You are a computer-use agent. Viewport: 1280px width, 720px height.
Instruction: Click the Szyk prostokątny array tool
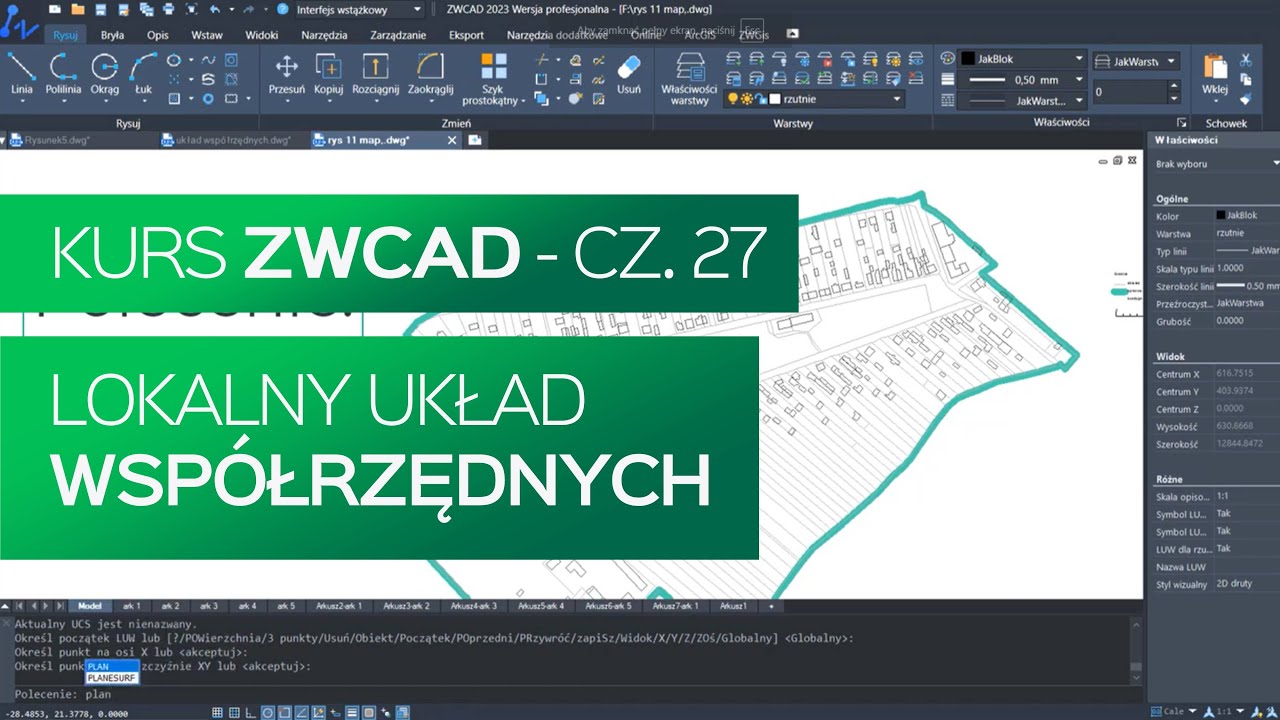point(493,80)
